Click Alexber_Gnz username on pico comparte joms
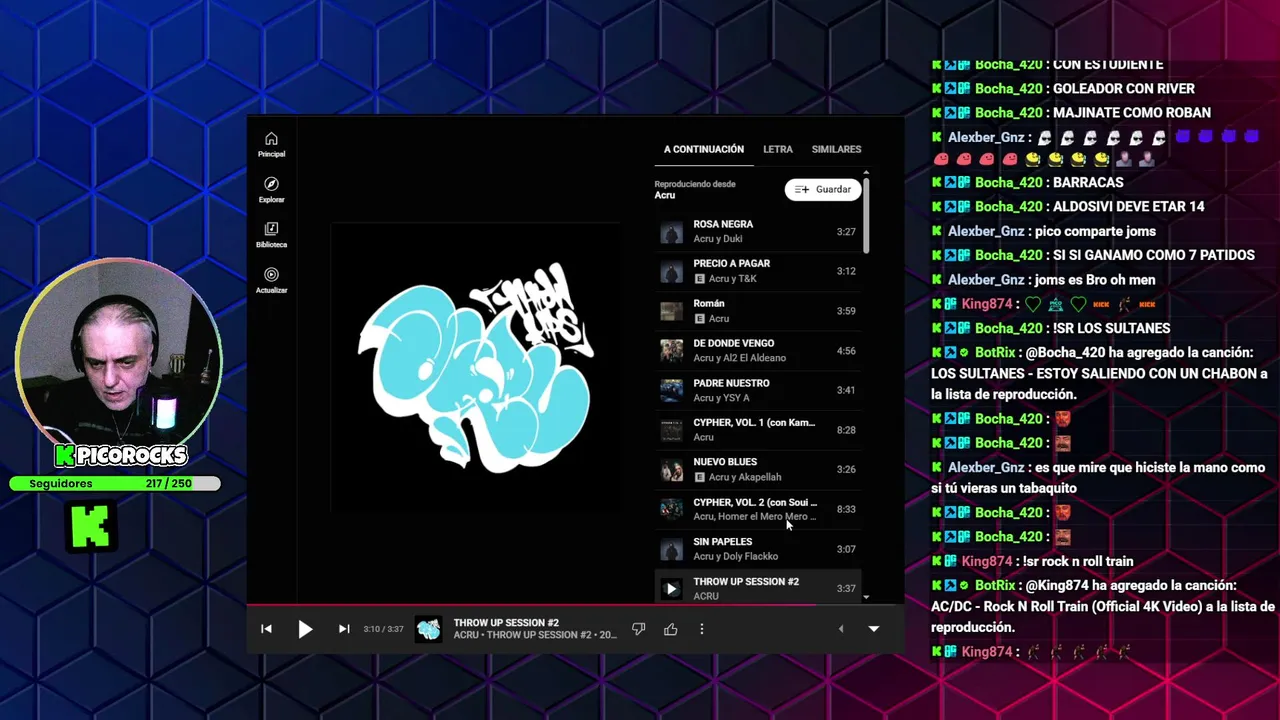 [x=986, y=231]
